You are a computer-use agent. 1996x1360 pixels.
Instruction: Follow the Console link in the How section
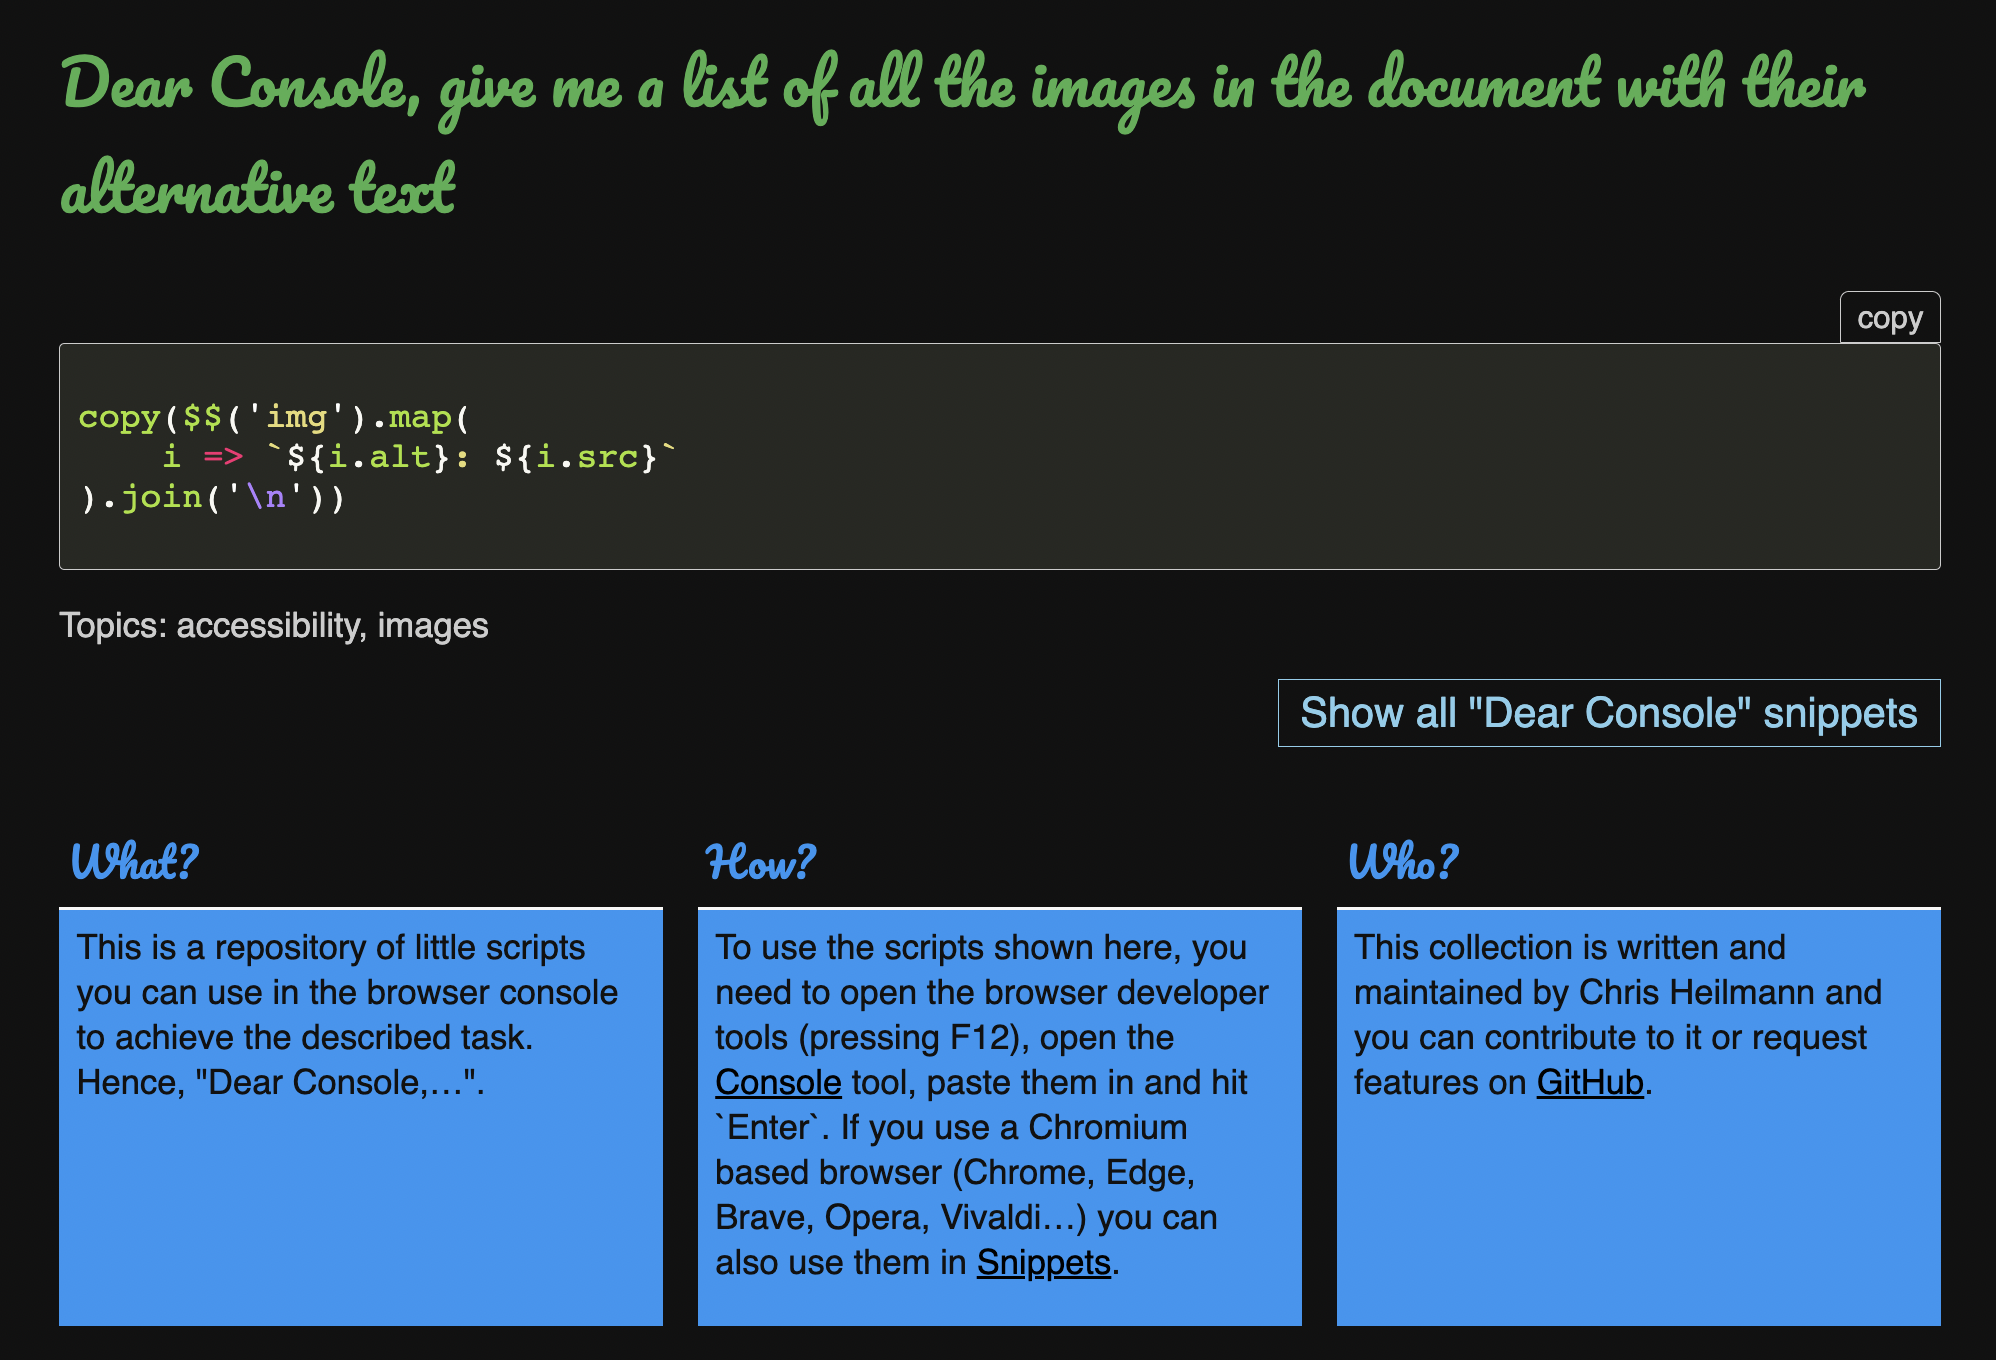(778, 1083)
